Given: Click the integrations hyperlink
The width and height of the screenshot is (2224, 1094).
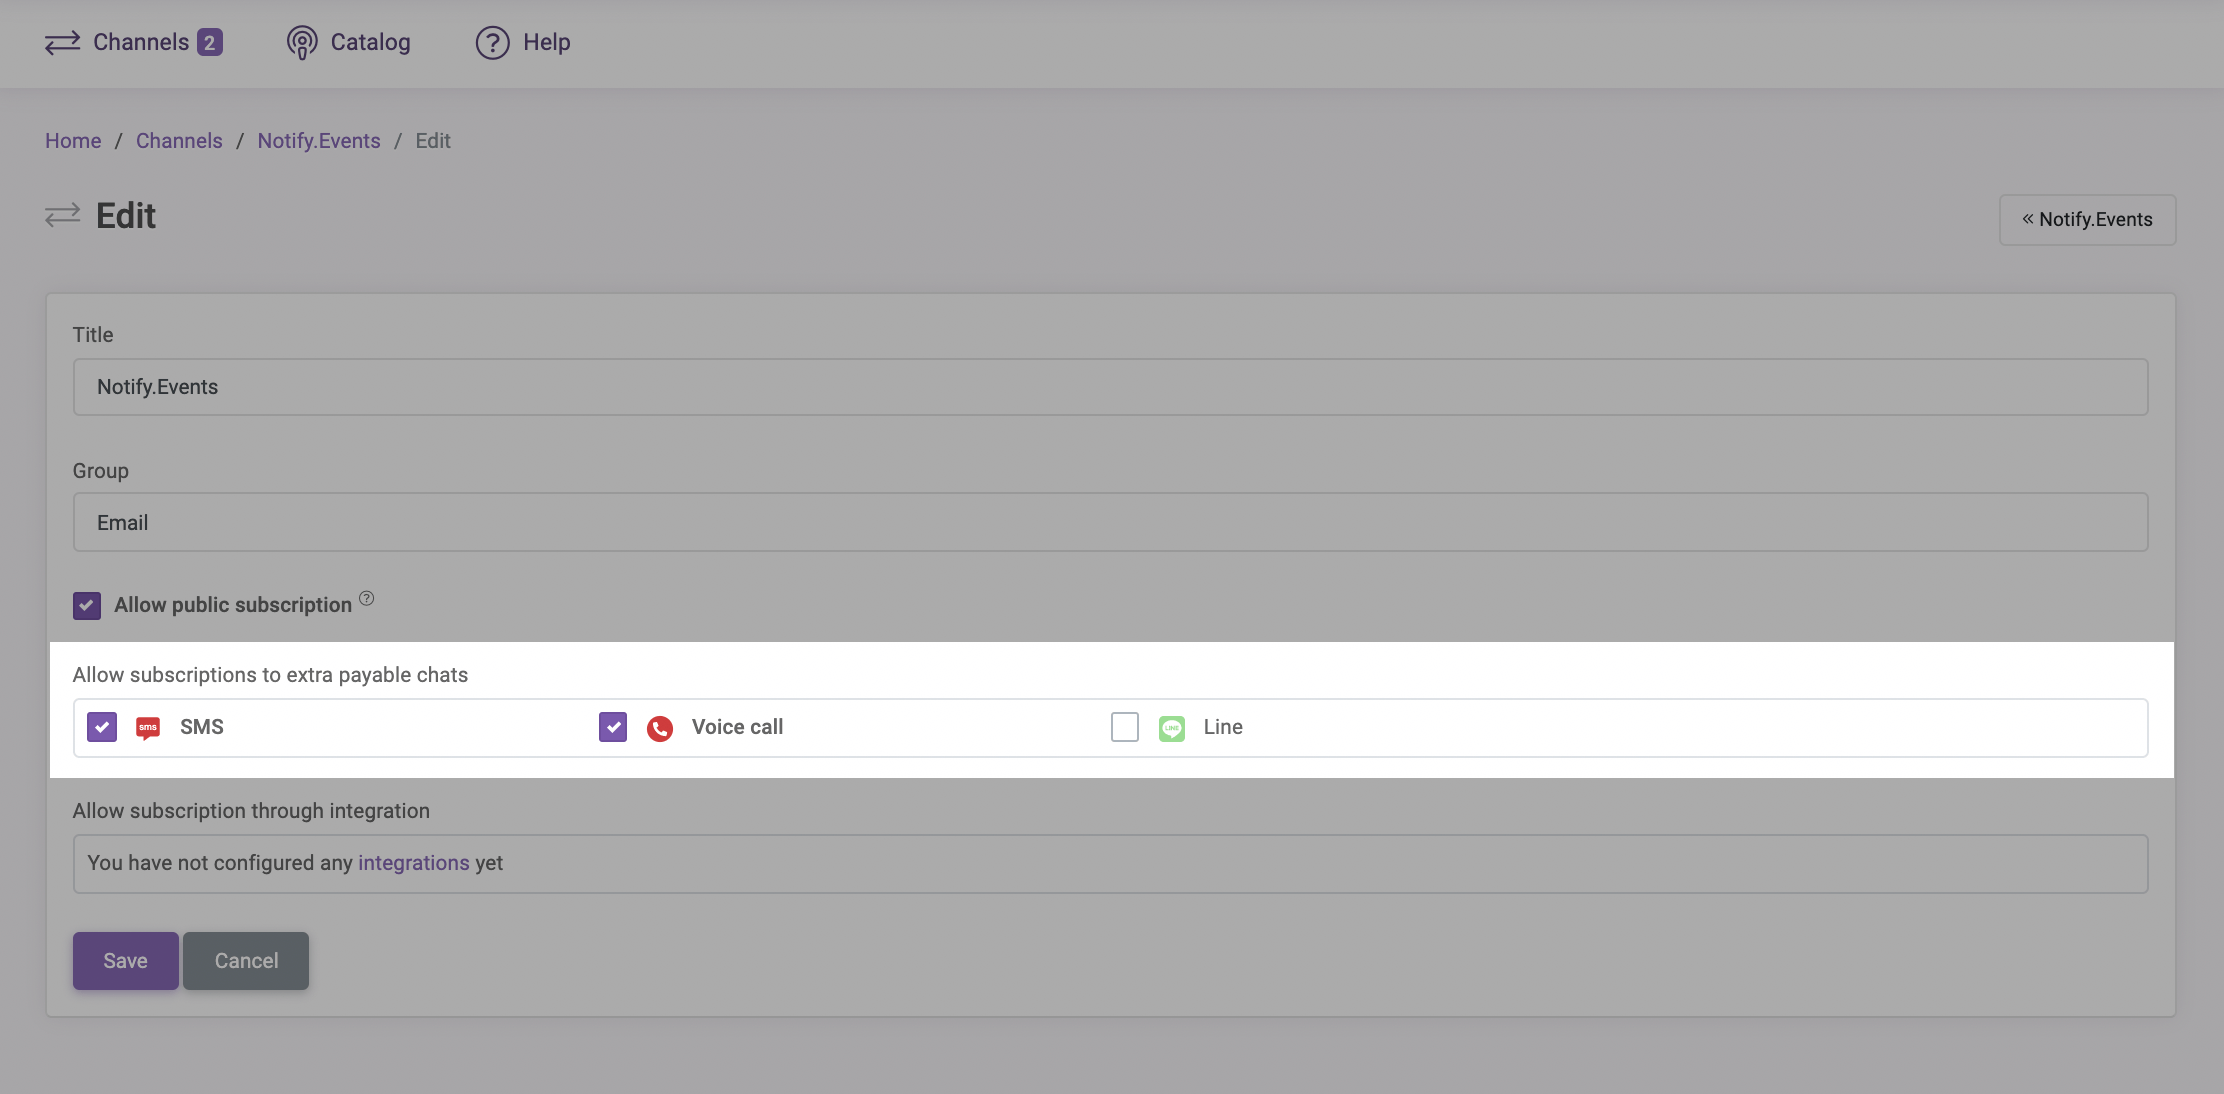Looking at the screenshot, I should 413,863.
